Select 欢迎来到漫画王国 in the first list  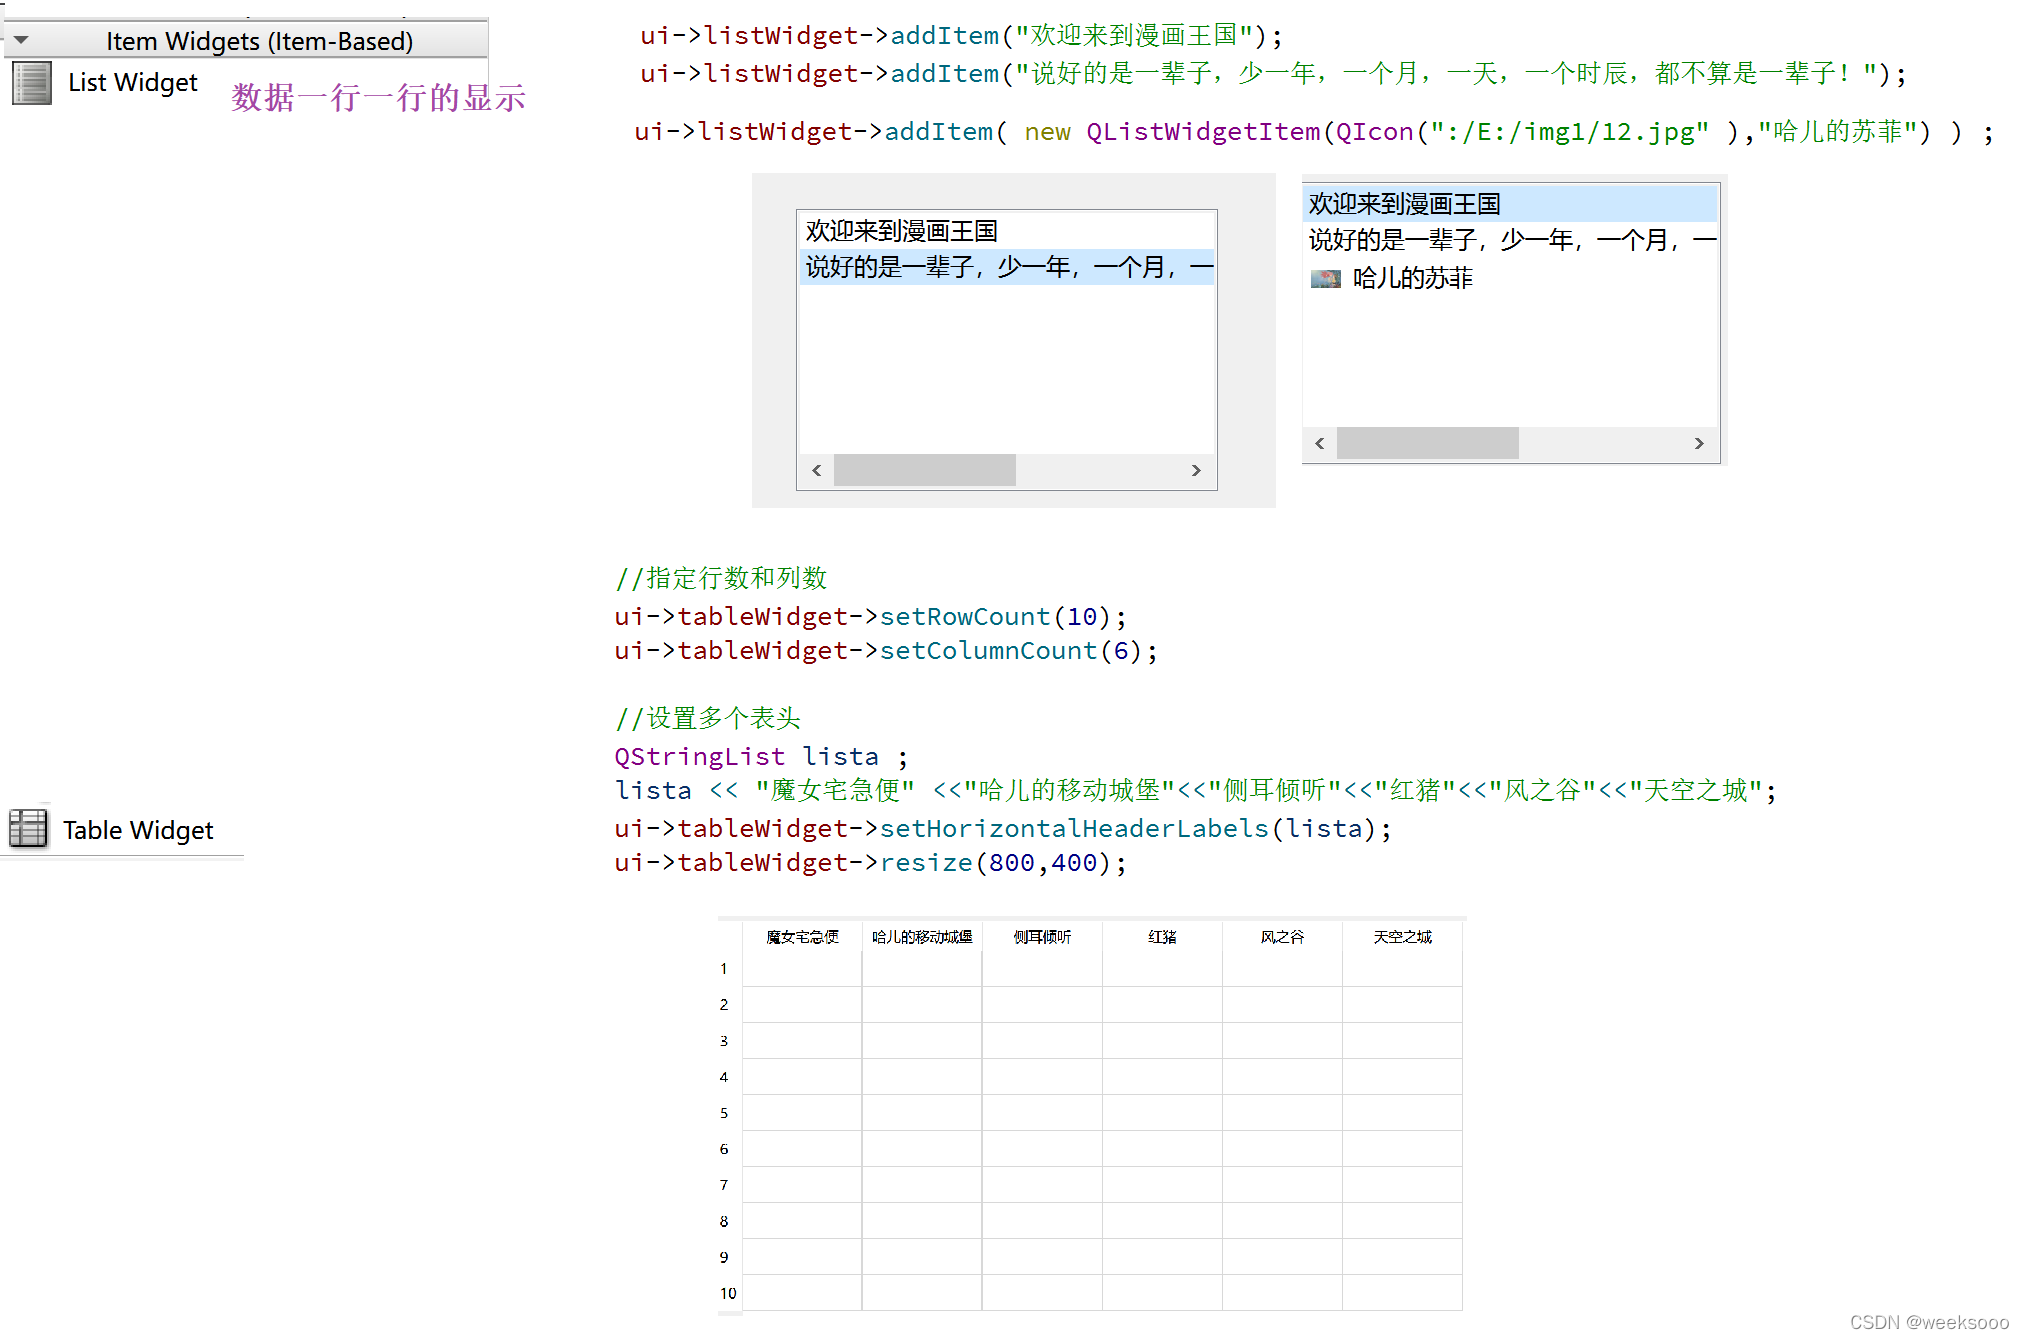tap(901, 231)
